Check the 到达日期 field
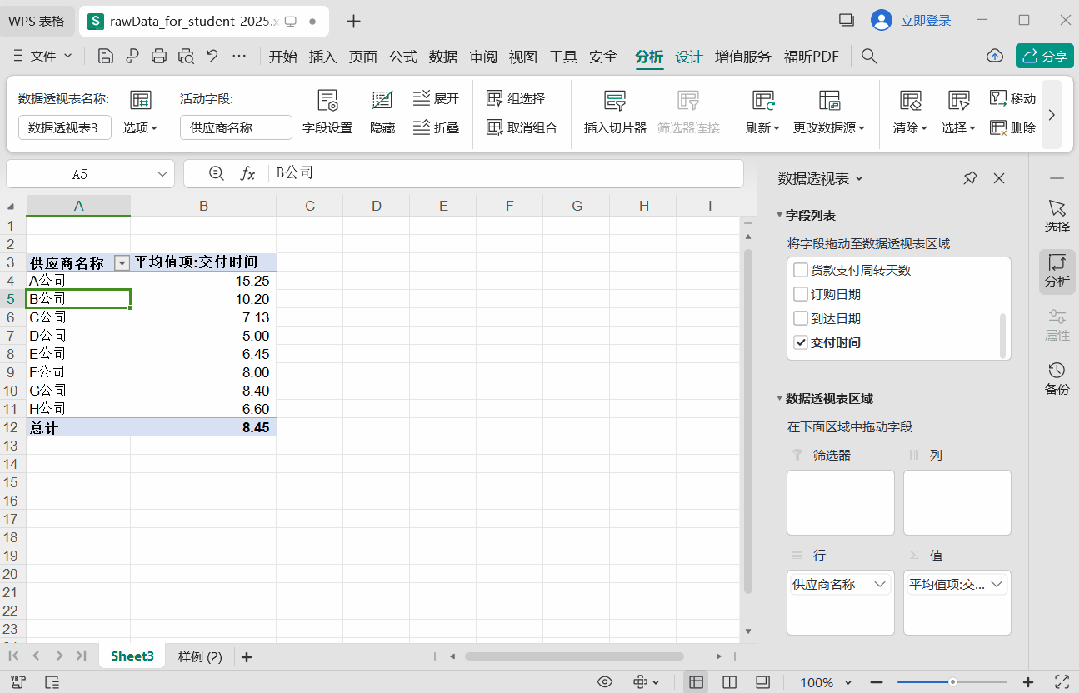The image size is (1079, 693). tap(800, 318)
